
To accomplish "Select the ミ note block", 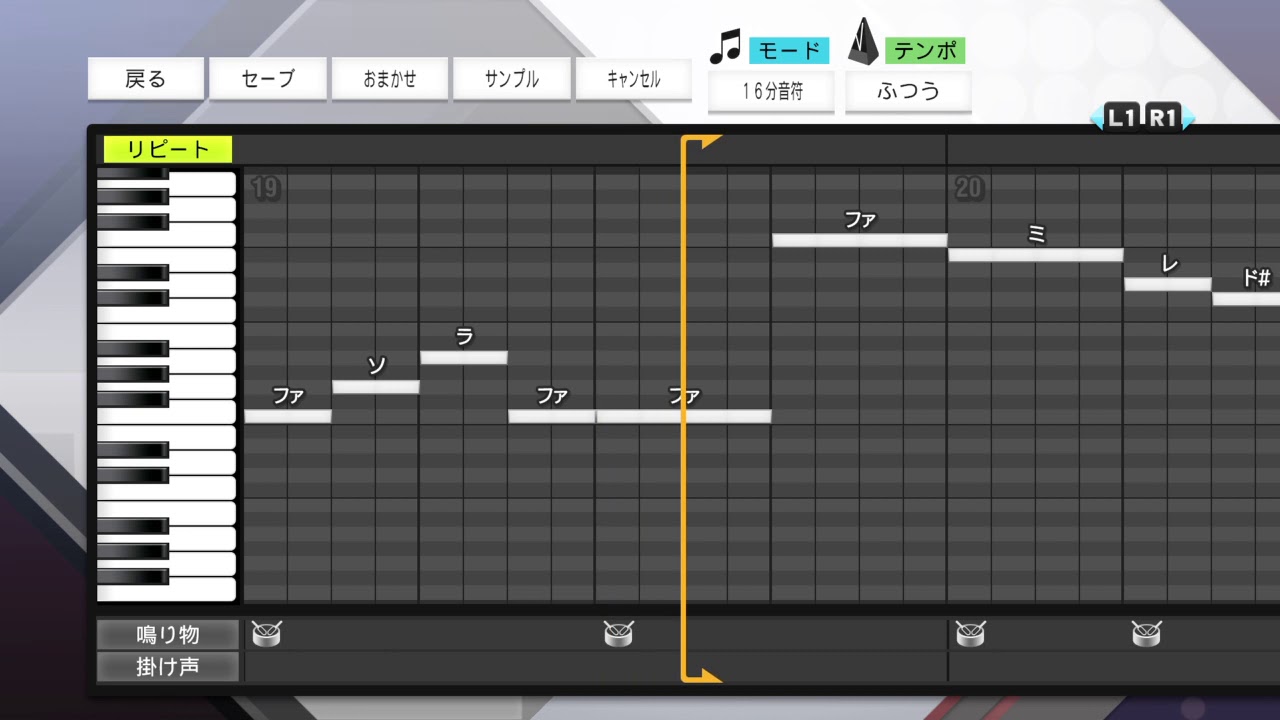I will pos(1036,255).
